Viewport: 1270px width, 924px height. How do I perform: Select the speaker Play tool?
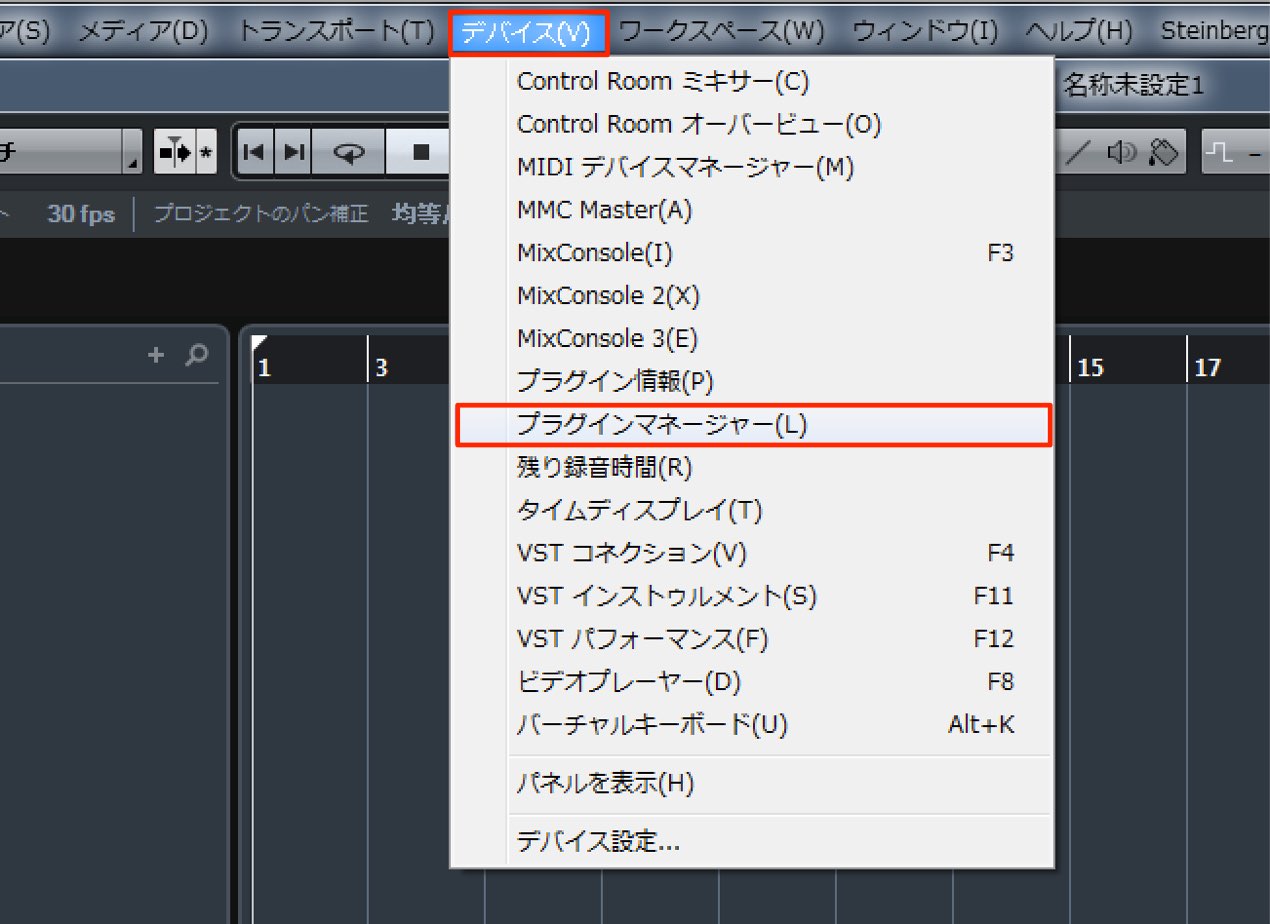click(1123, 152)
